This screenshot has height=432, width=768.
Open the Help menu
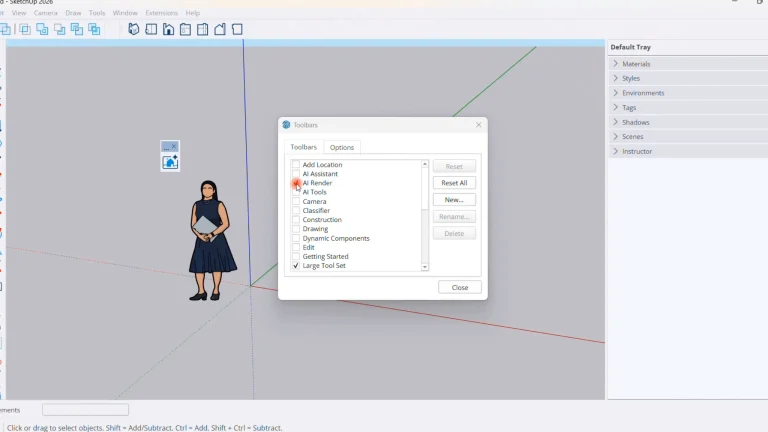pos(192,13)
